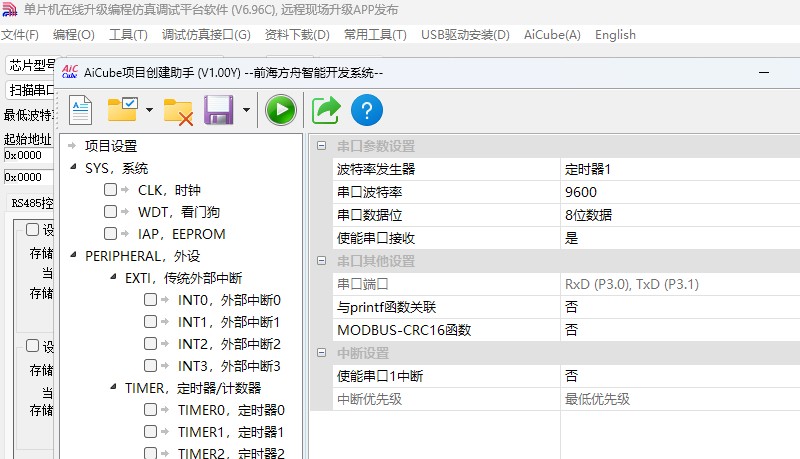
Task: Click the open project folder icon
Action: 124,109
